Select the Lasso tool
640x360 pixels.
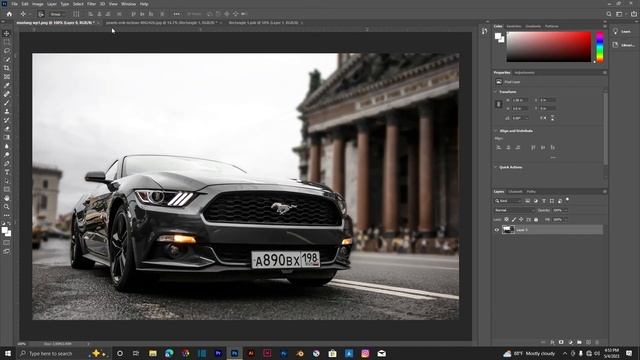pos(7,51)
